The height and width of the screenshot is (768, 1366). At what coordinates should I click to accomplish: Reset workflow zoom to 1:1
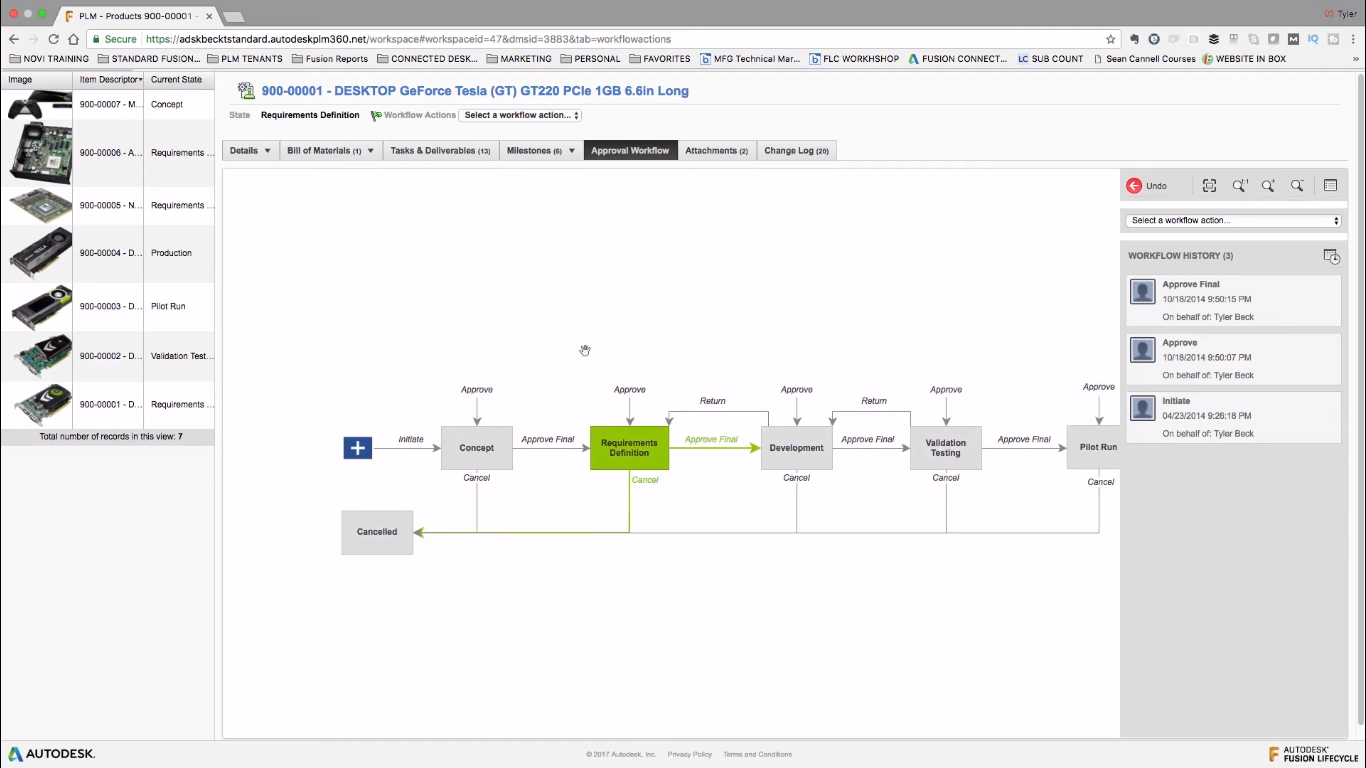click(x=1239, y=186)
